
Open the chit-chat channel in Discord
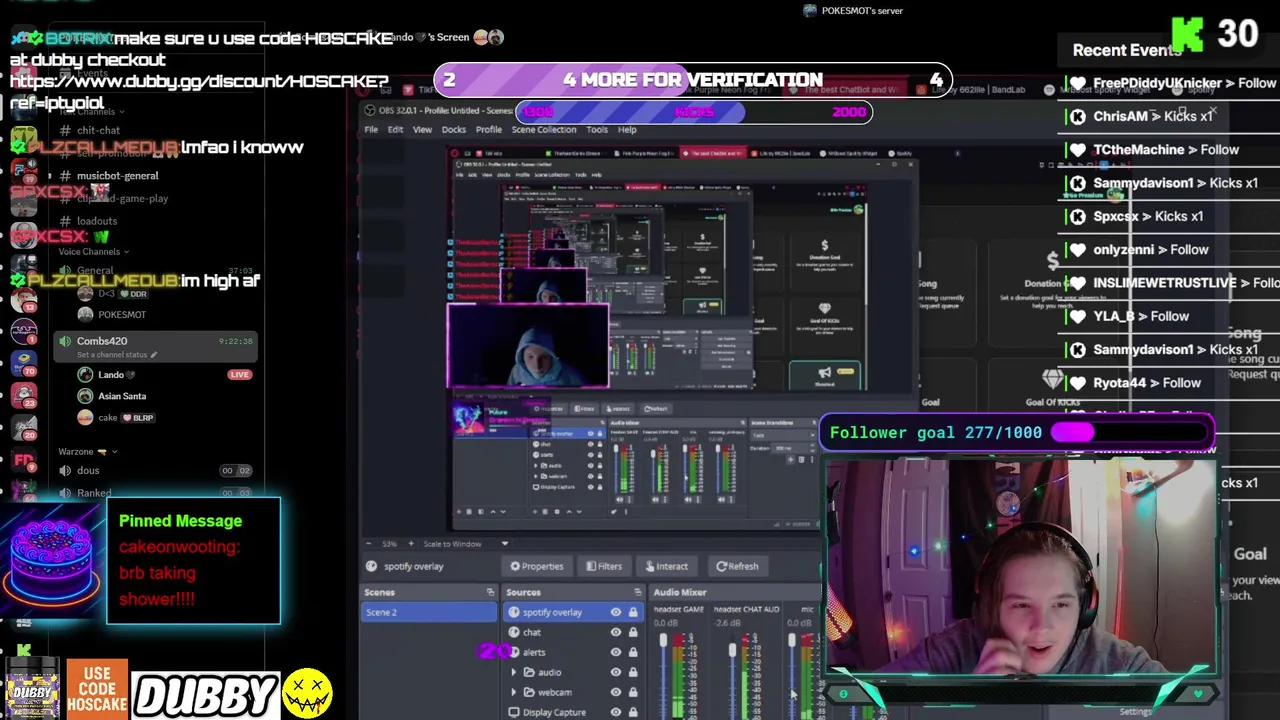98,130
